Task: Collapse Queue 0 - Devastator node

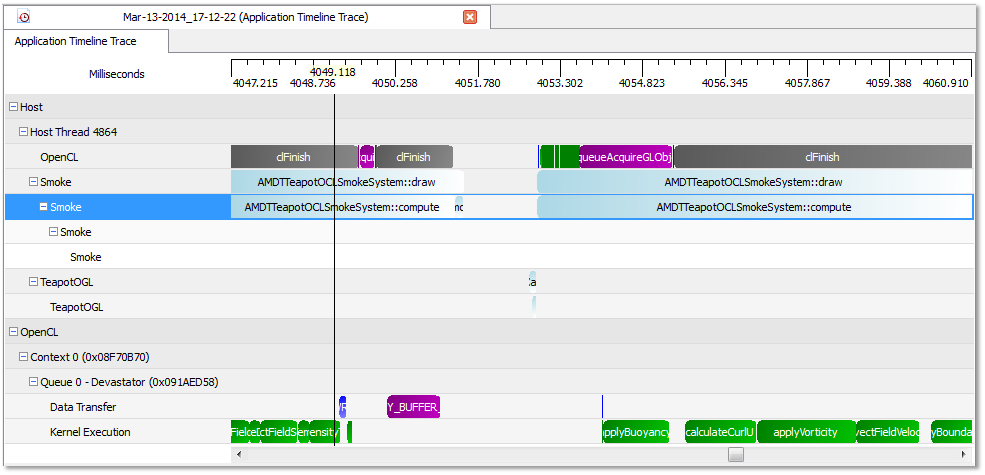Action: click(33, 382)
